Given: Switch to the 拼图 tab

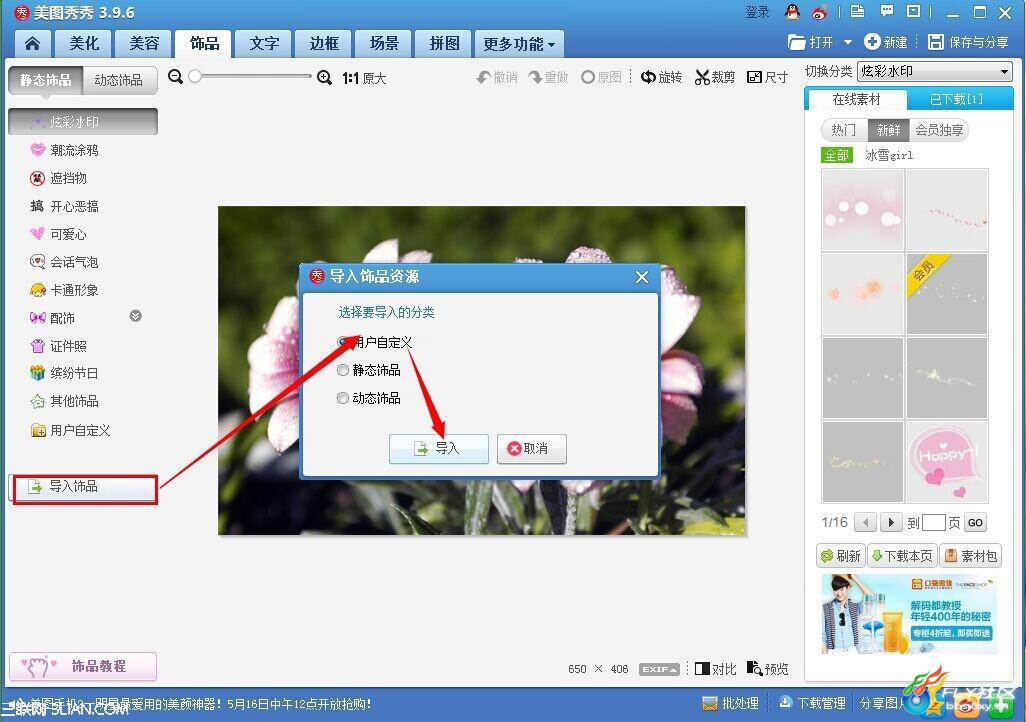Looking at the screenshot, I should click(x=444, y=44).
